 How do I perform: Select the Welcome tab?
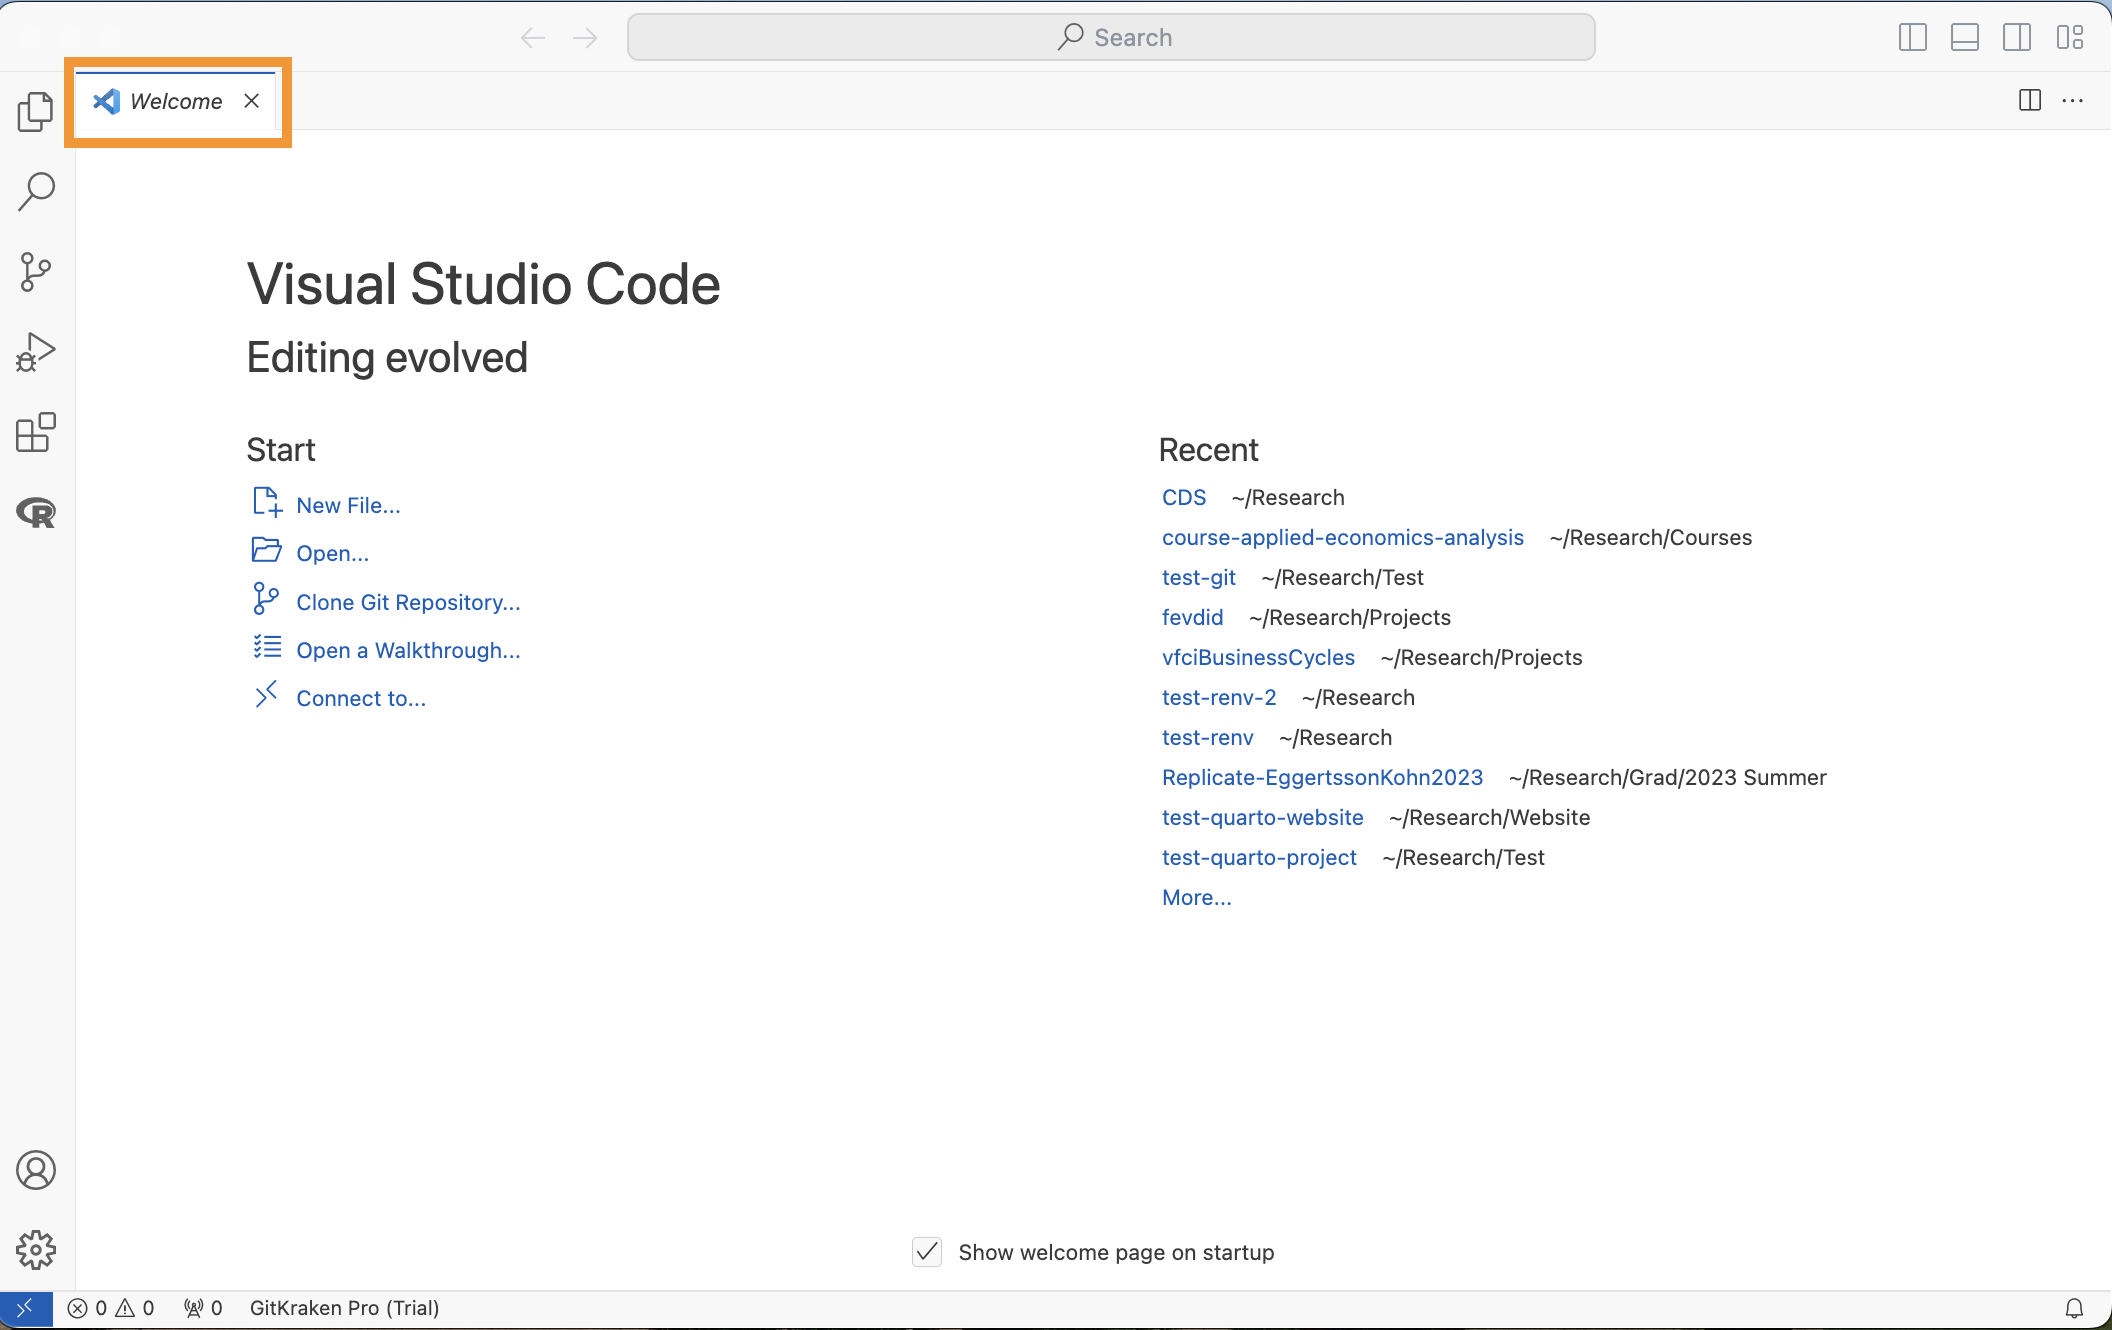[x=175, y=101]
